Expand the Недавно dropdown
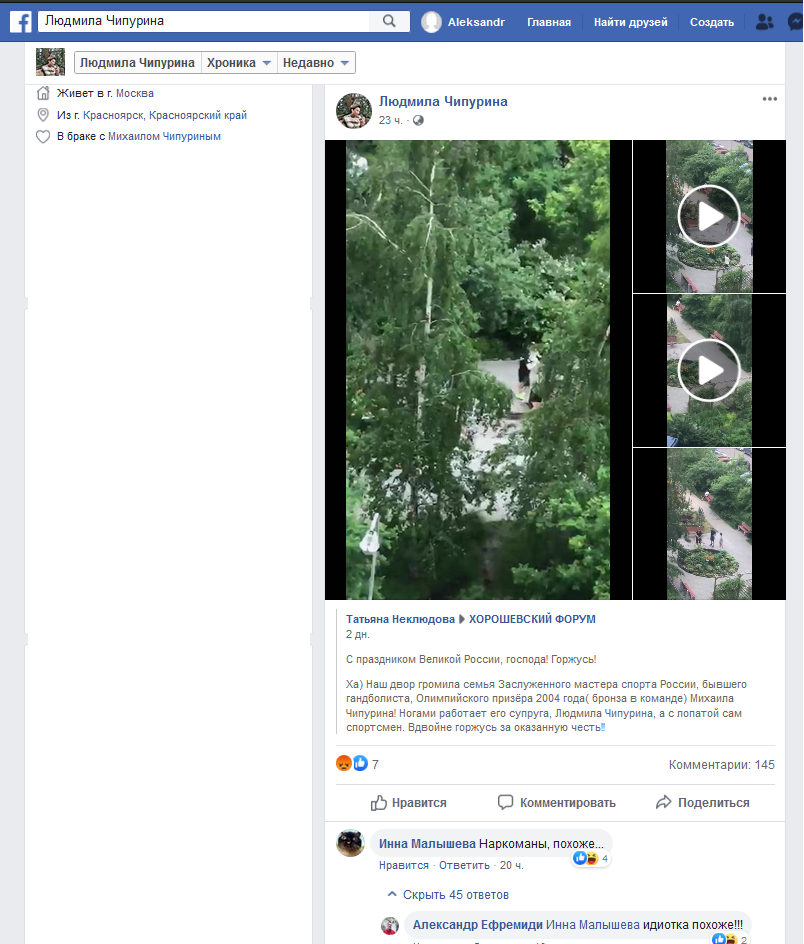Viewport: 804px width, 944px height. [x=316, y=63]
